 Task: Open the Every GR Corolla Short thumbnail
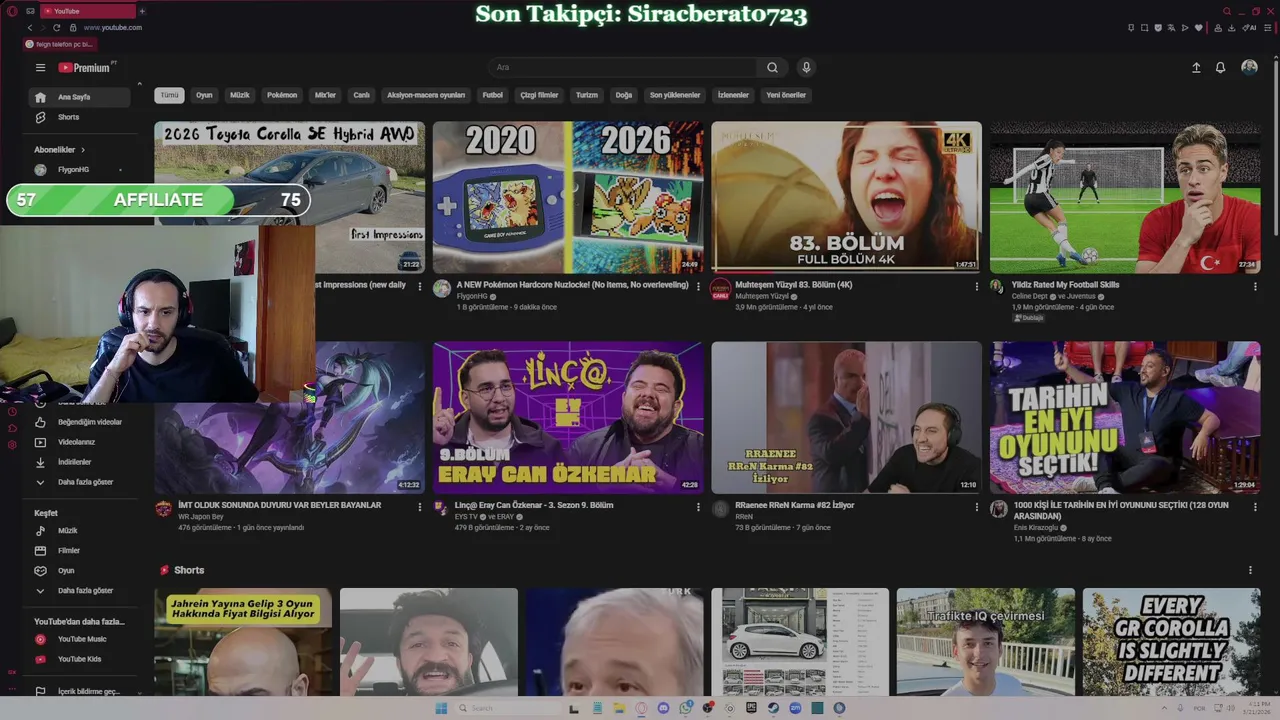[1171, 642]
